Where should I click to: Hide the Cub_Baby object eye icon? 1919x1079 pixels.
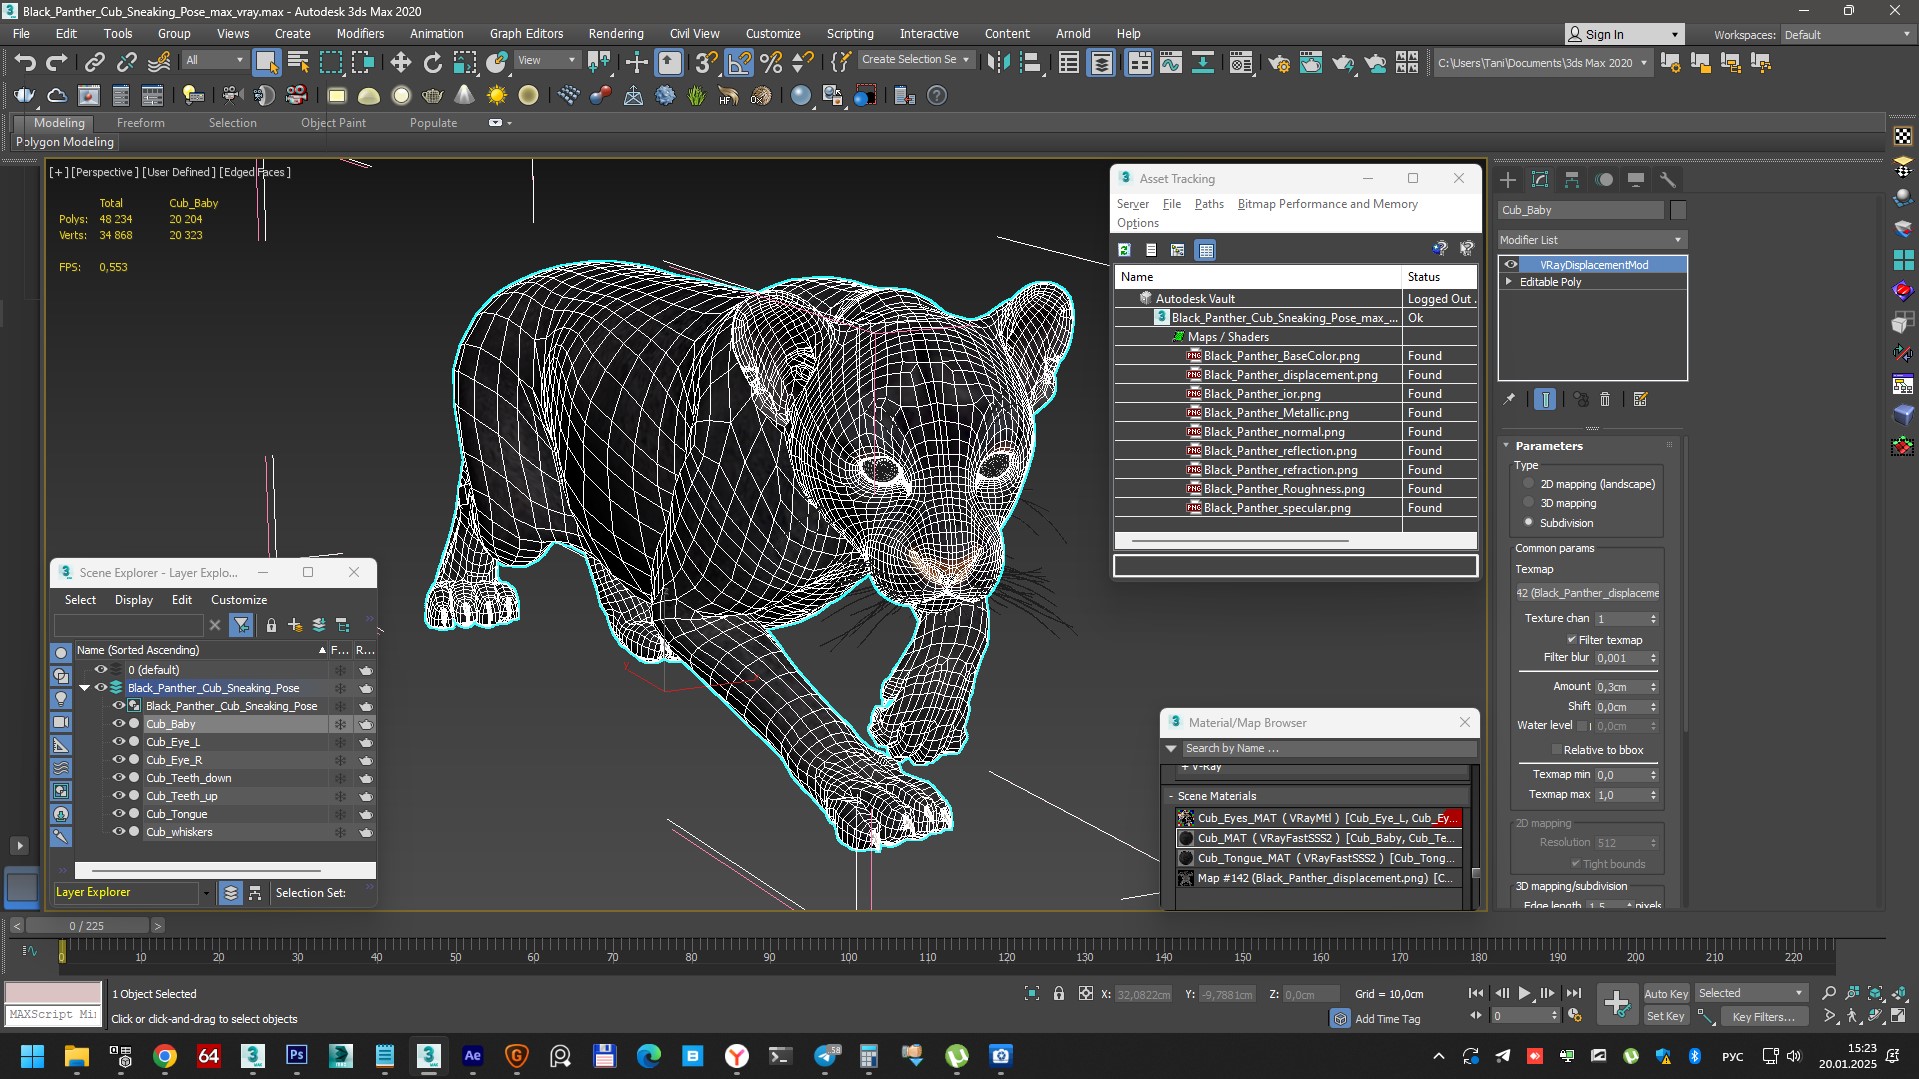tap(118, 724)
